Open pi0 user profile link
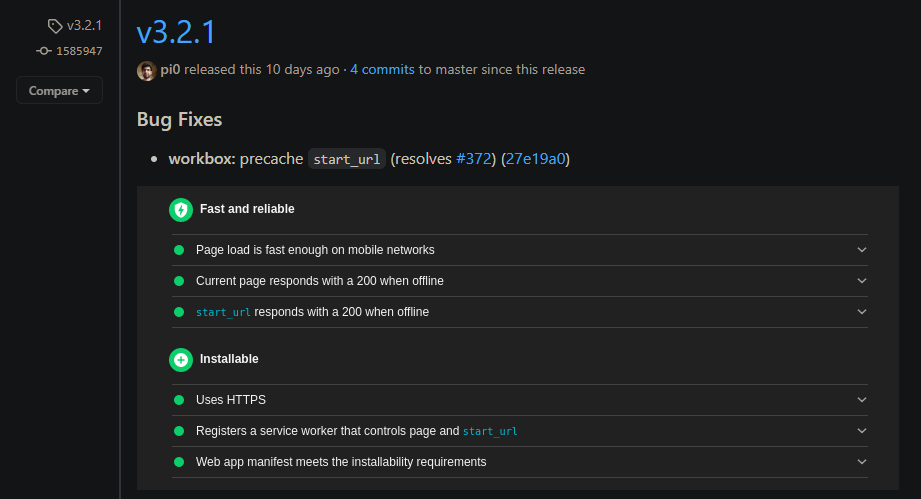The image size is (921, 499). tap(170, 69)
